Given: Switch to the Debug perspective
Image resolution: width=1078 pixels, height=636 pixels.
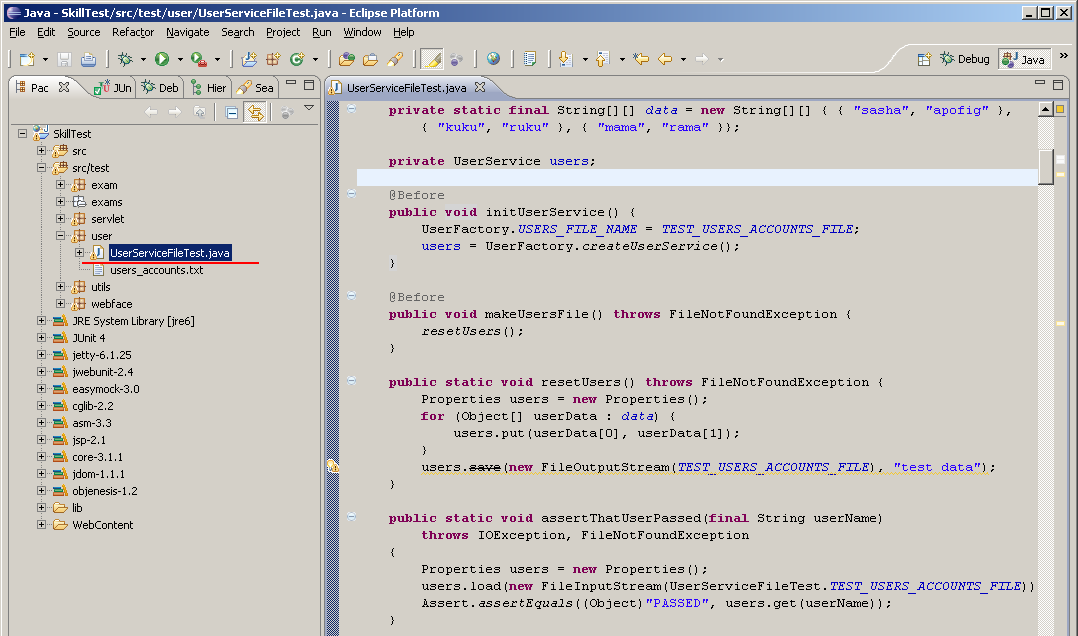Looking at the screenshot, I should [965, 59].
